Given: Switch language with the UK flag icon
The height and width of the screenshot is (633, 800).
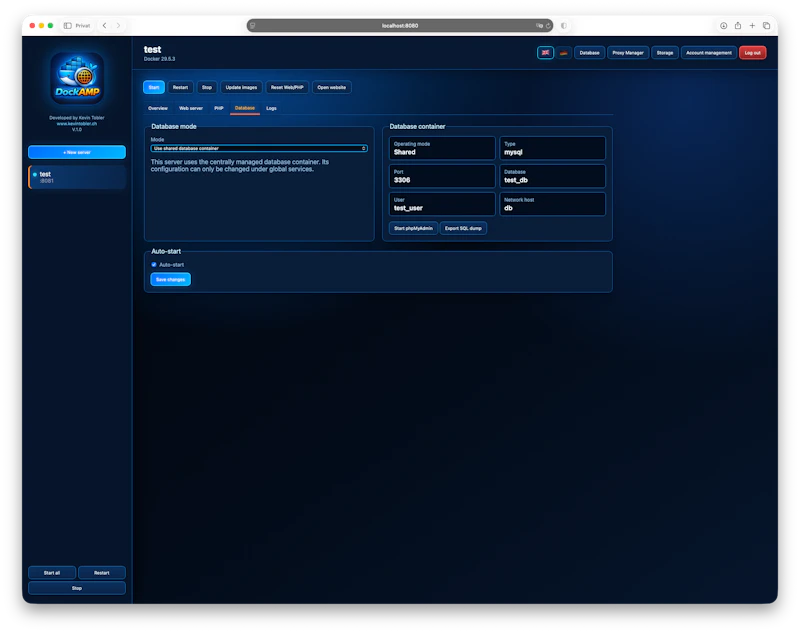Looking at the screenshot, I should [545, 53].
